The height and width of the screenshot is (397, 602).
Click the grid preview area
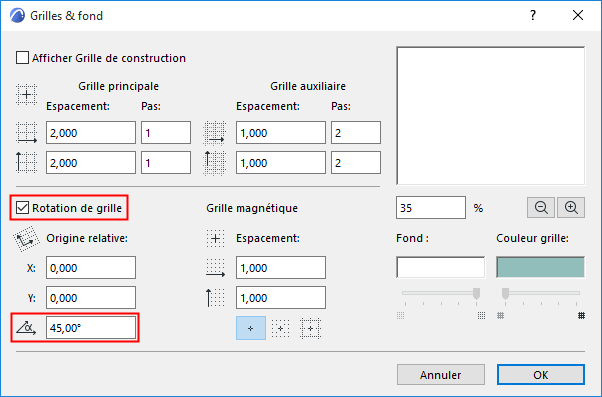(491, 116)
